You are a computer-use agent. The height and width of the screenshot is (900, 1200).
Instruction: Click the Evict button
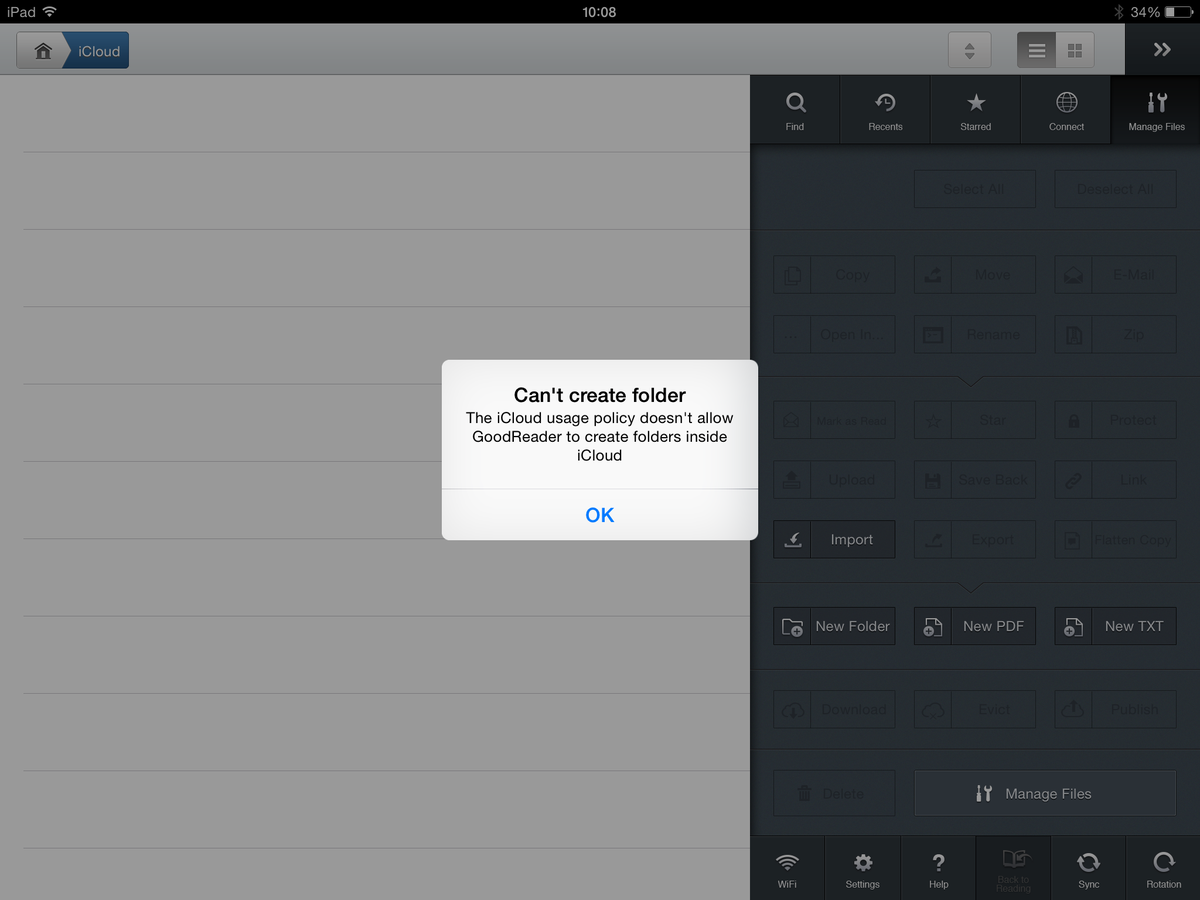point(975,709)
